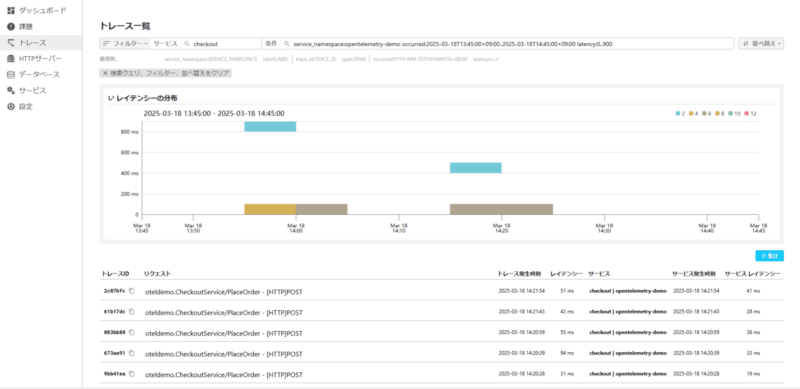Click the サービス search field with checkout
The height and width of the screenshot is (389, 800).
[x=222, y=44]
